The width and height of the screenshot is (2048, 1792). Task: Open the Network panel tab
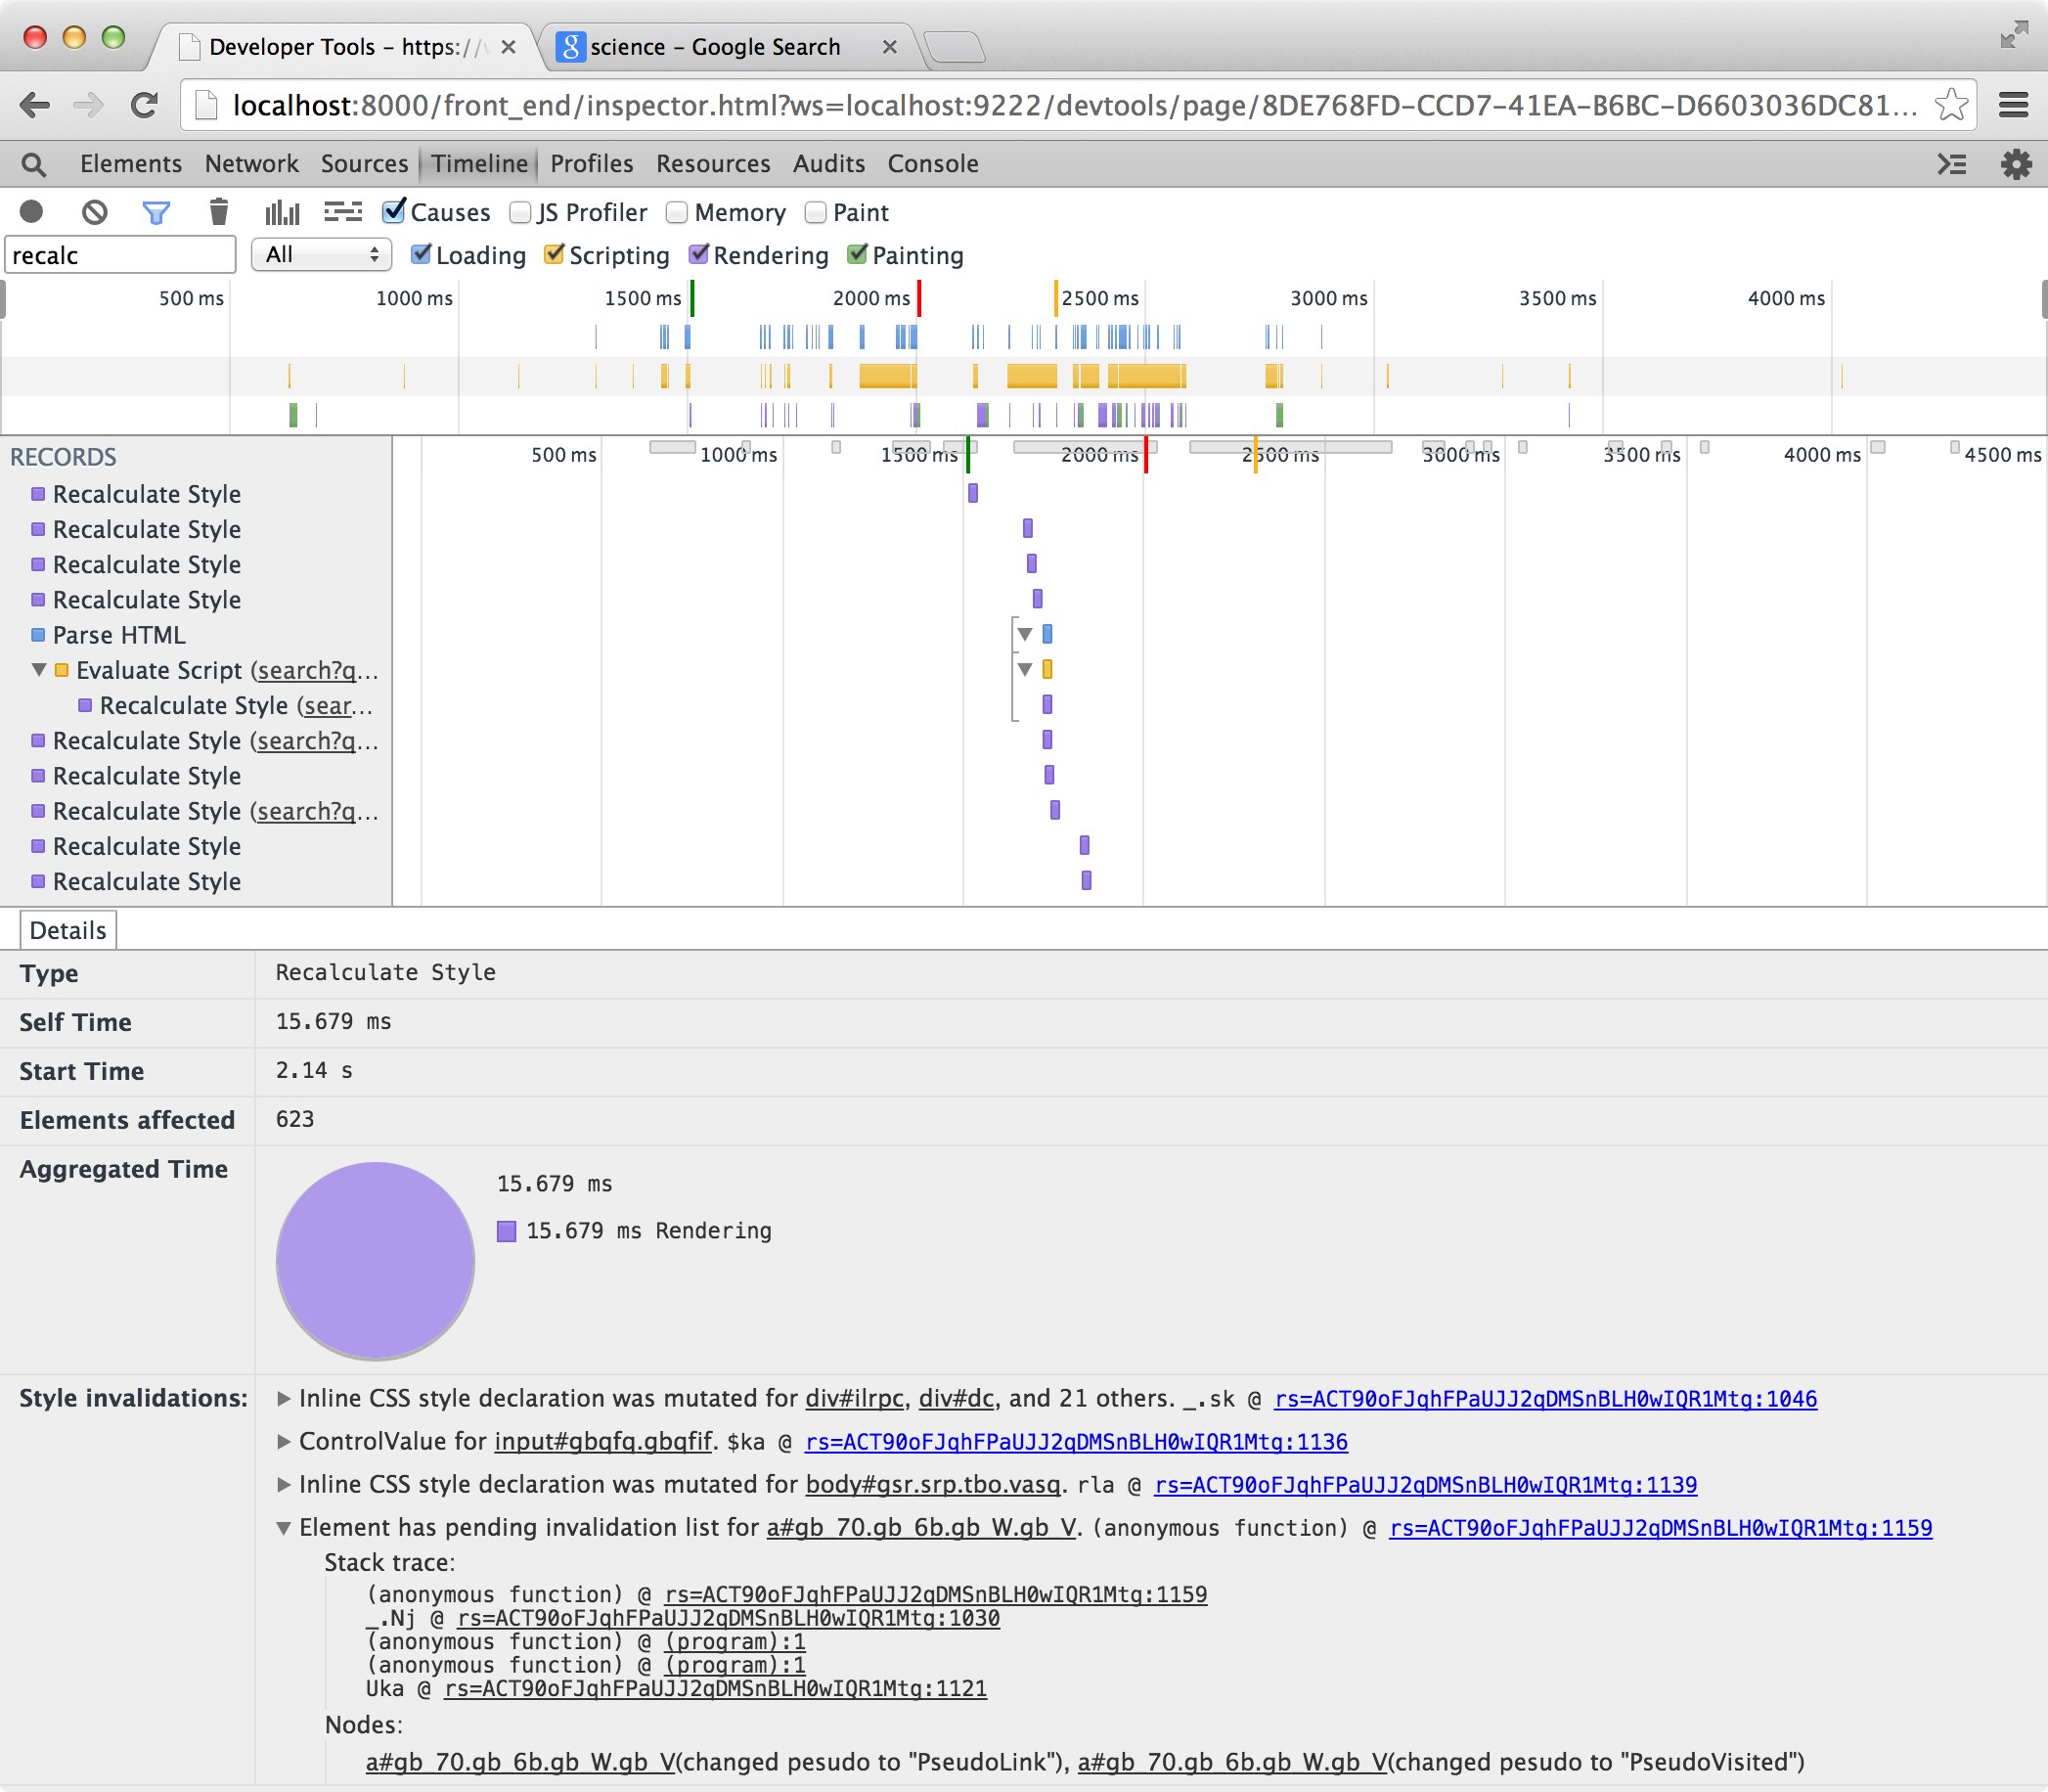251,164
